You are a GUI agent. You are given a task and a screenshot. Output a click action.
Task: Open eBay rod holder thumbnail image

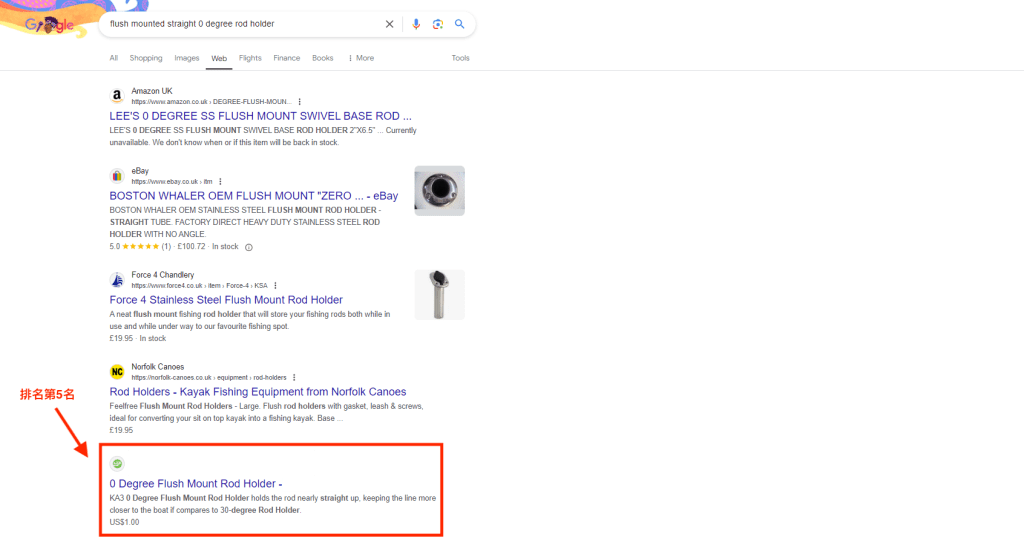coord(440,191)
